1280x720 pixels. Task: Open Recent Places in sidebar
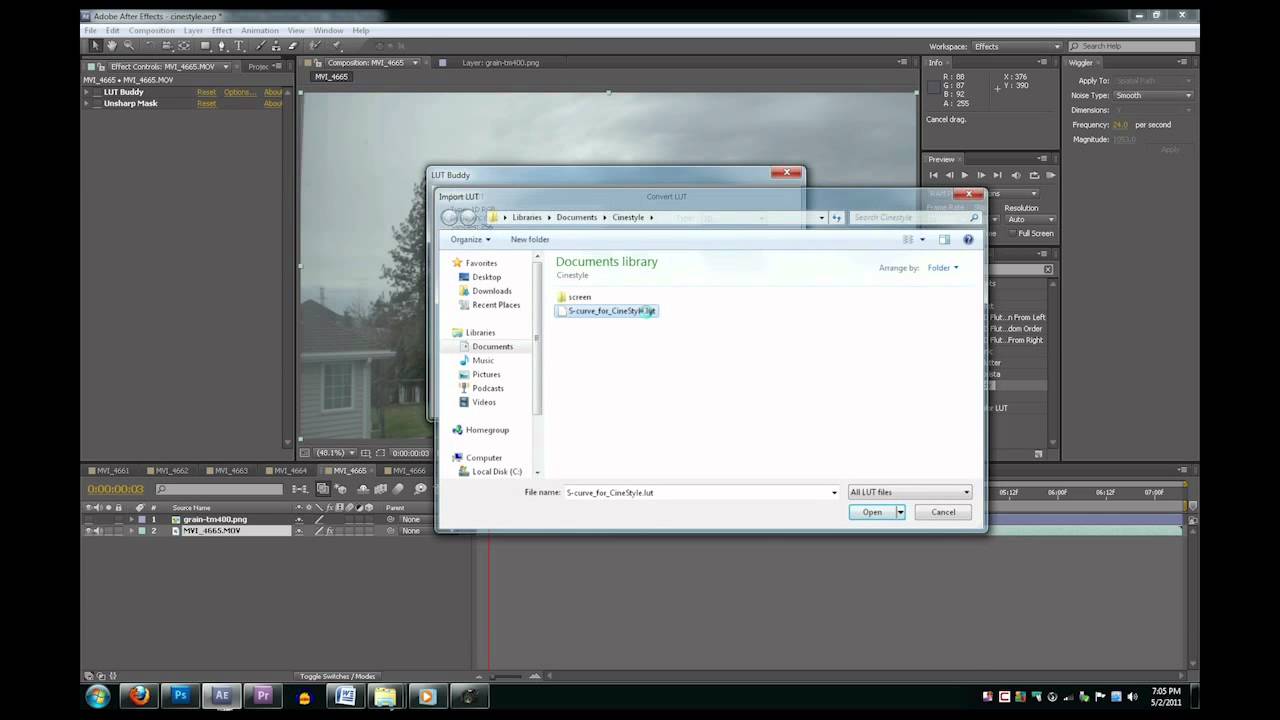click(489, 305)
